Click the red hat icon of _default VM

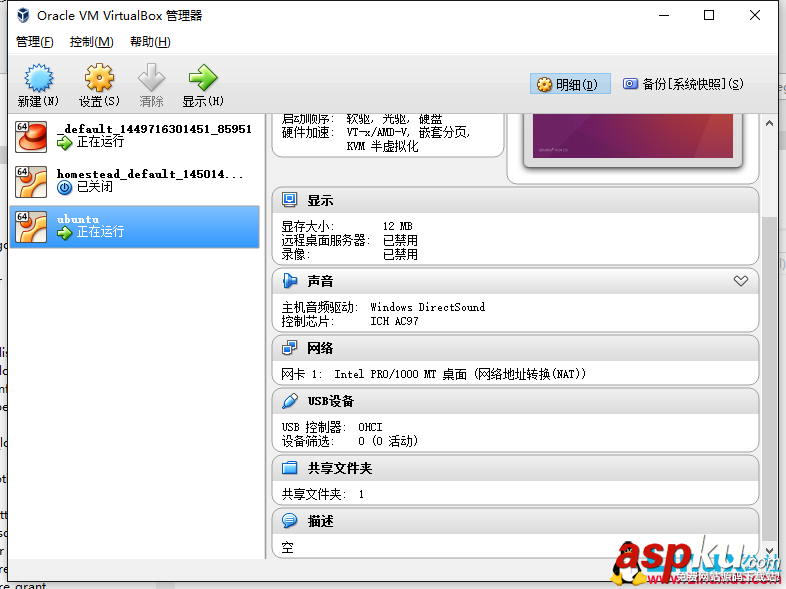31,136
